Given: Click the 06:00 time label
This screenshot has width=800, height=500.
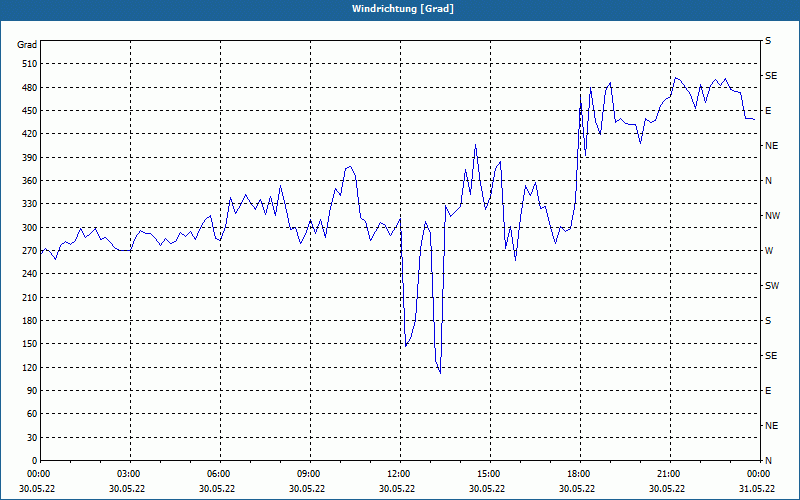Looking at the screenshot, I should coord(218,474).
